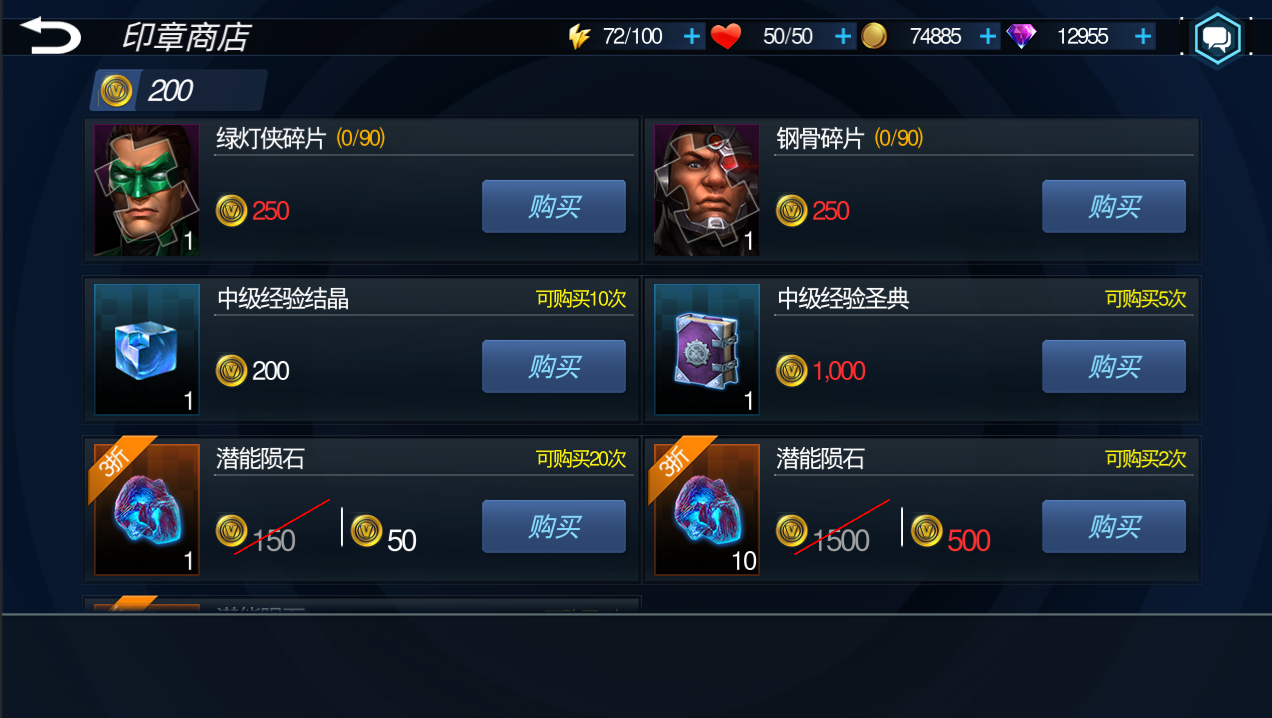The width and height of the screenshot is (1272, 718).
Task: Add gold coins via plus beside 74885
Action: pos(988,37)
